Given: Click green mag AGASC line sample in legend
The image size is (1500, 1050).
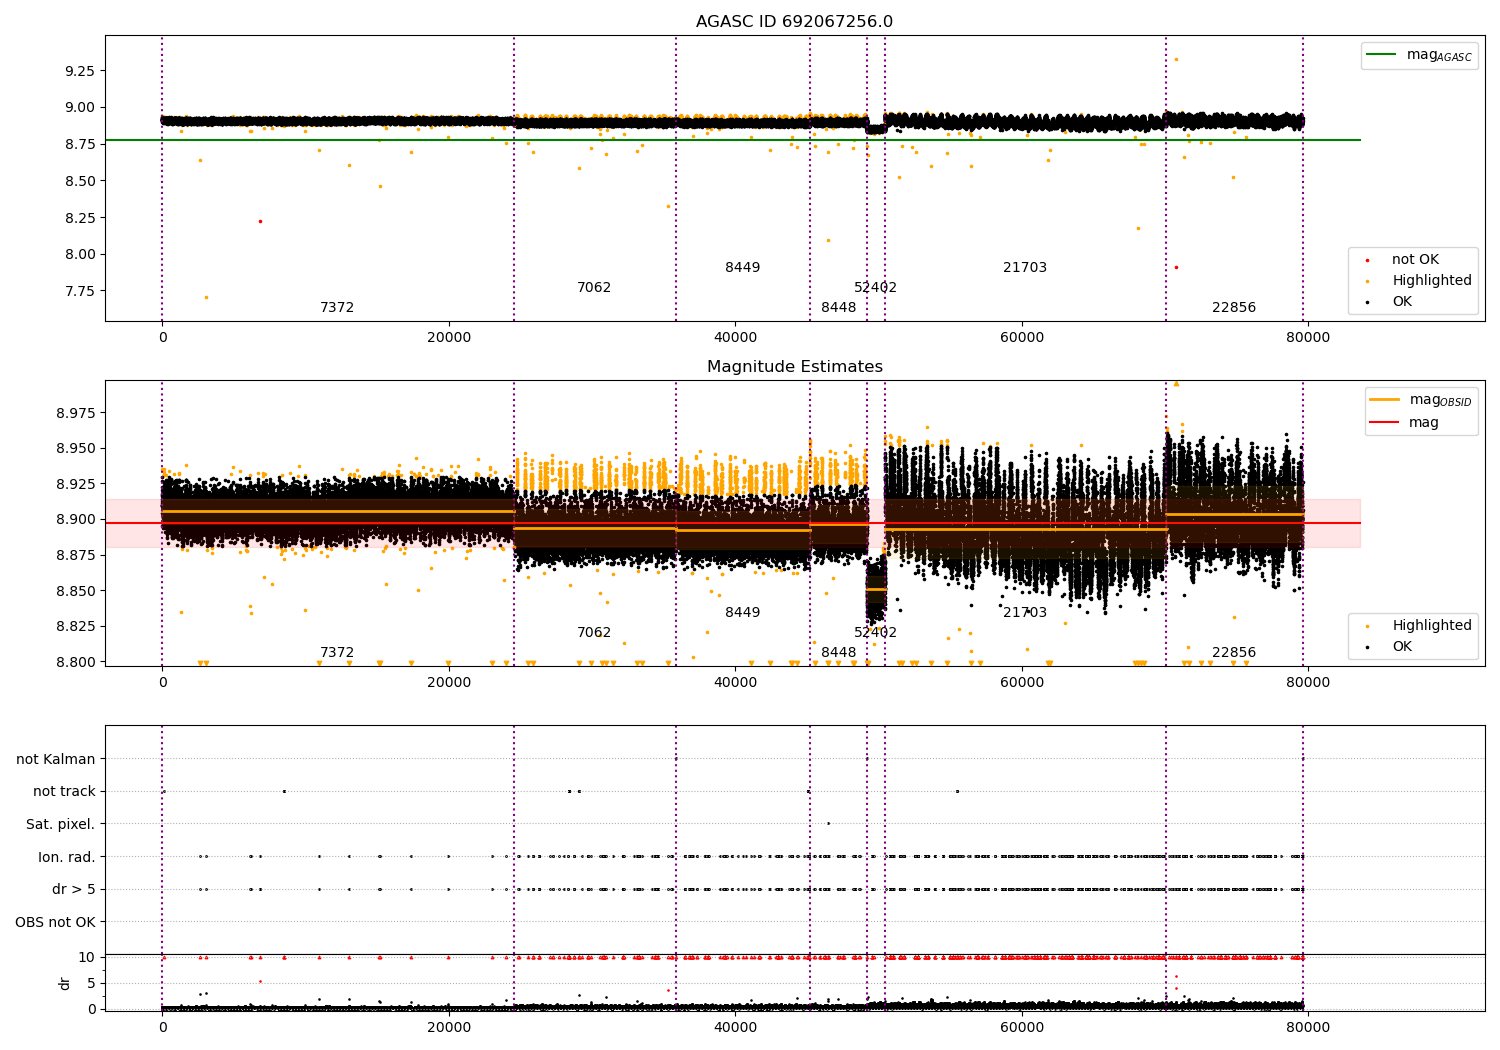Looking at the screenshot, I should (x=1381, y=55).
